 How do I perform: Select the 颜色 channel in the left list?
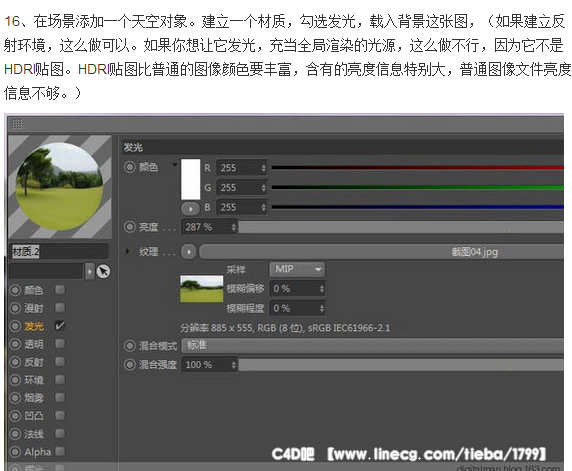pyautogui.click(x=34, y=290)
